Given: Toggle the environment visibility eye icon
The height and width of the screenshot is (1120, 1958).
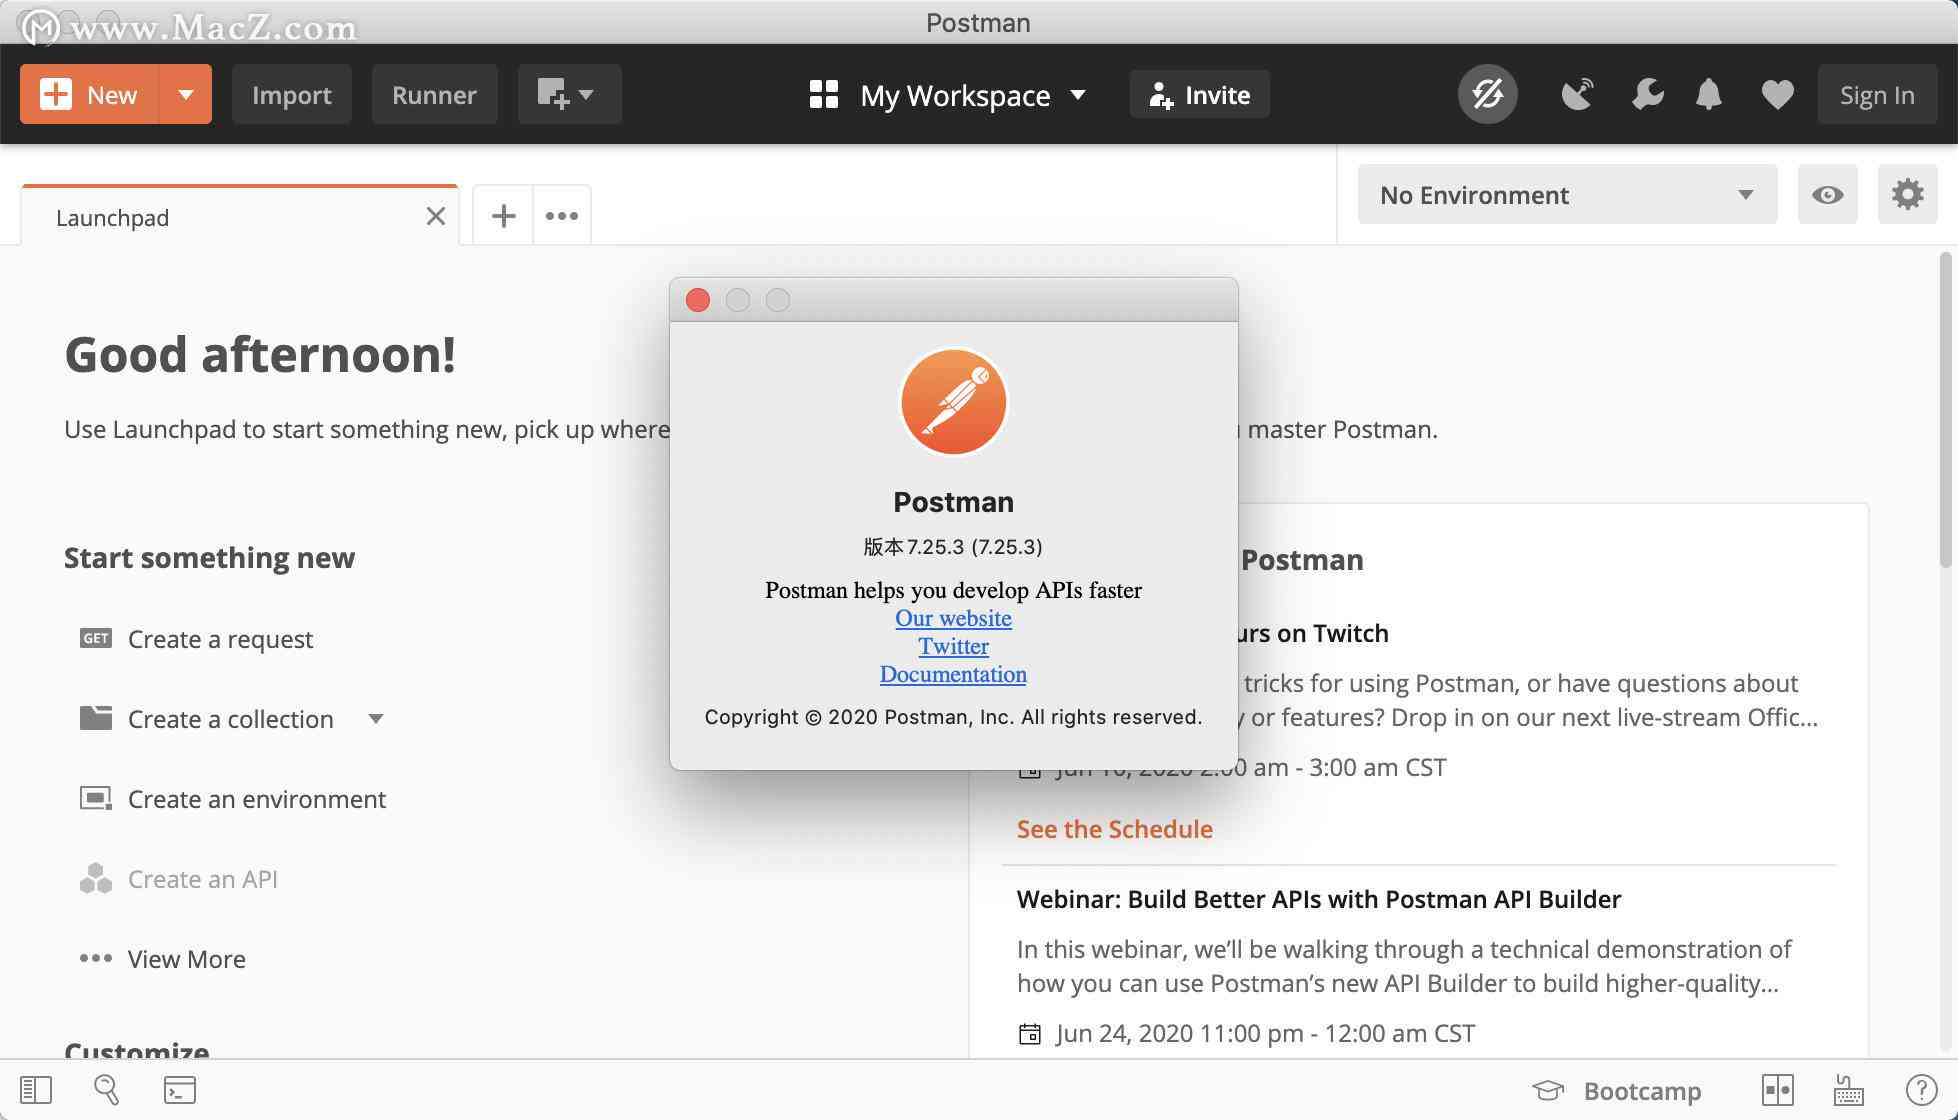Looking at the screenshot, I should [1828, 194].
